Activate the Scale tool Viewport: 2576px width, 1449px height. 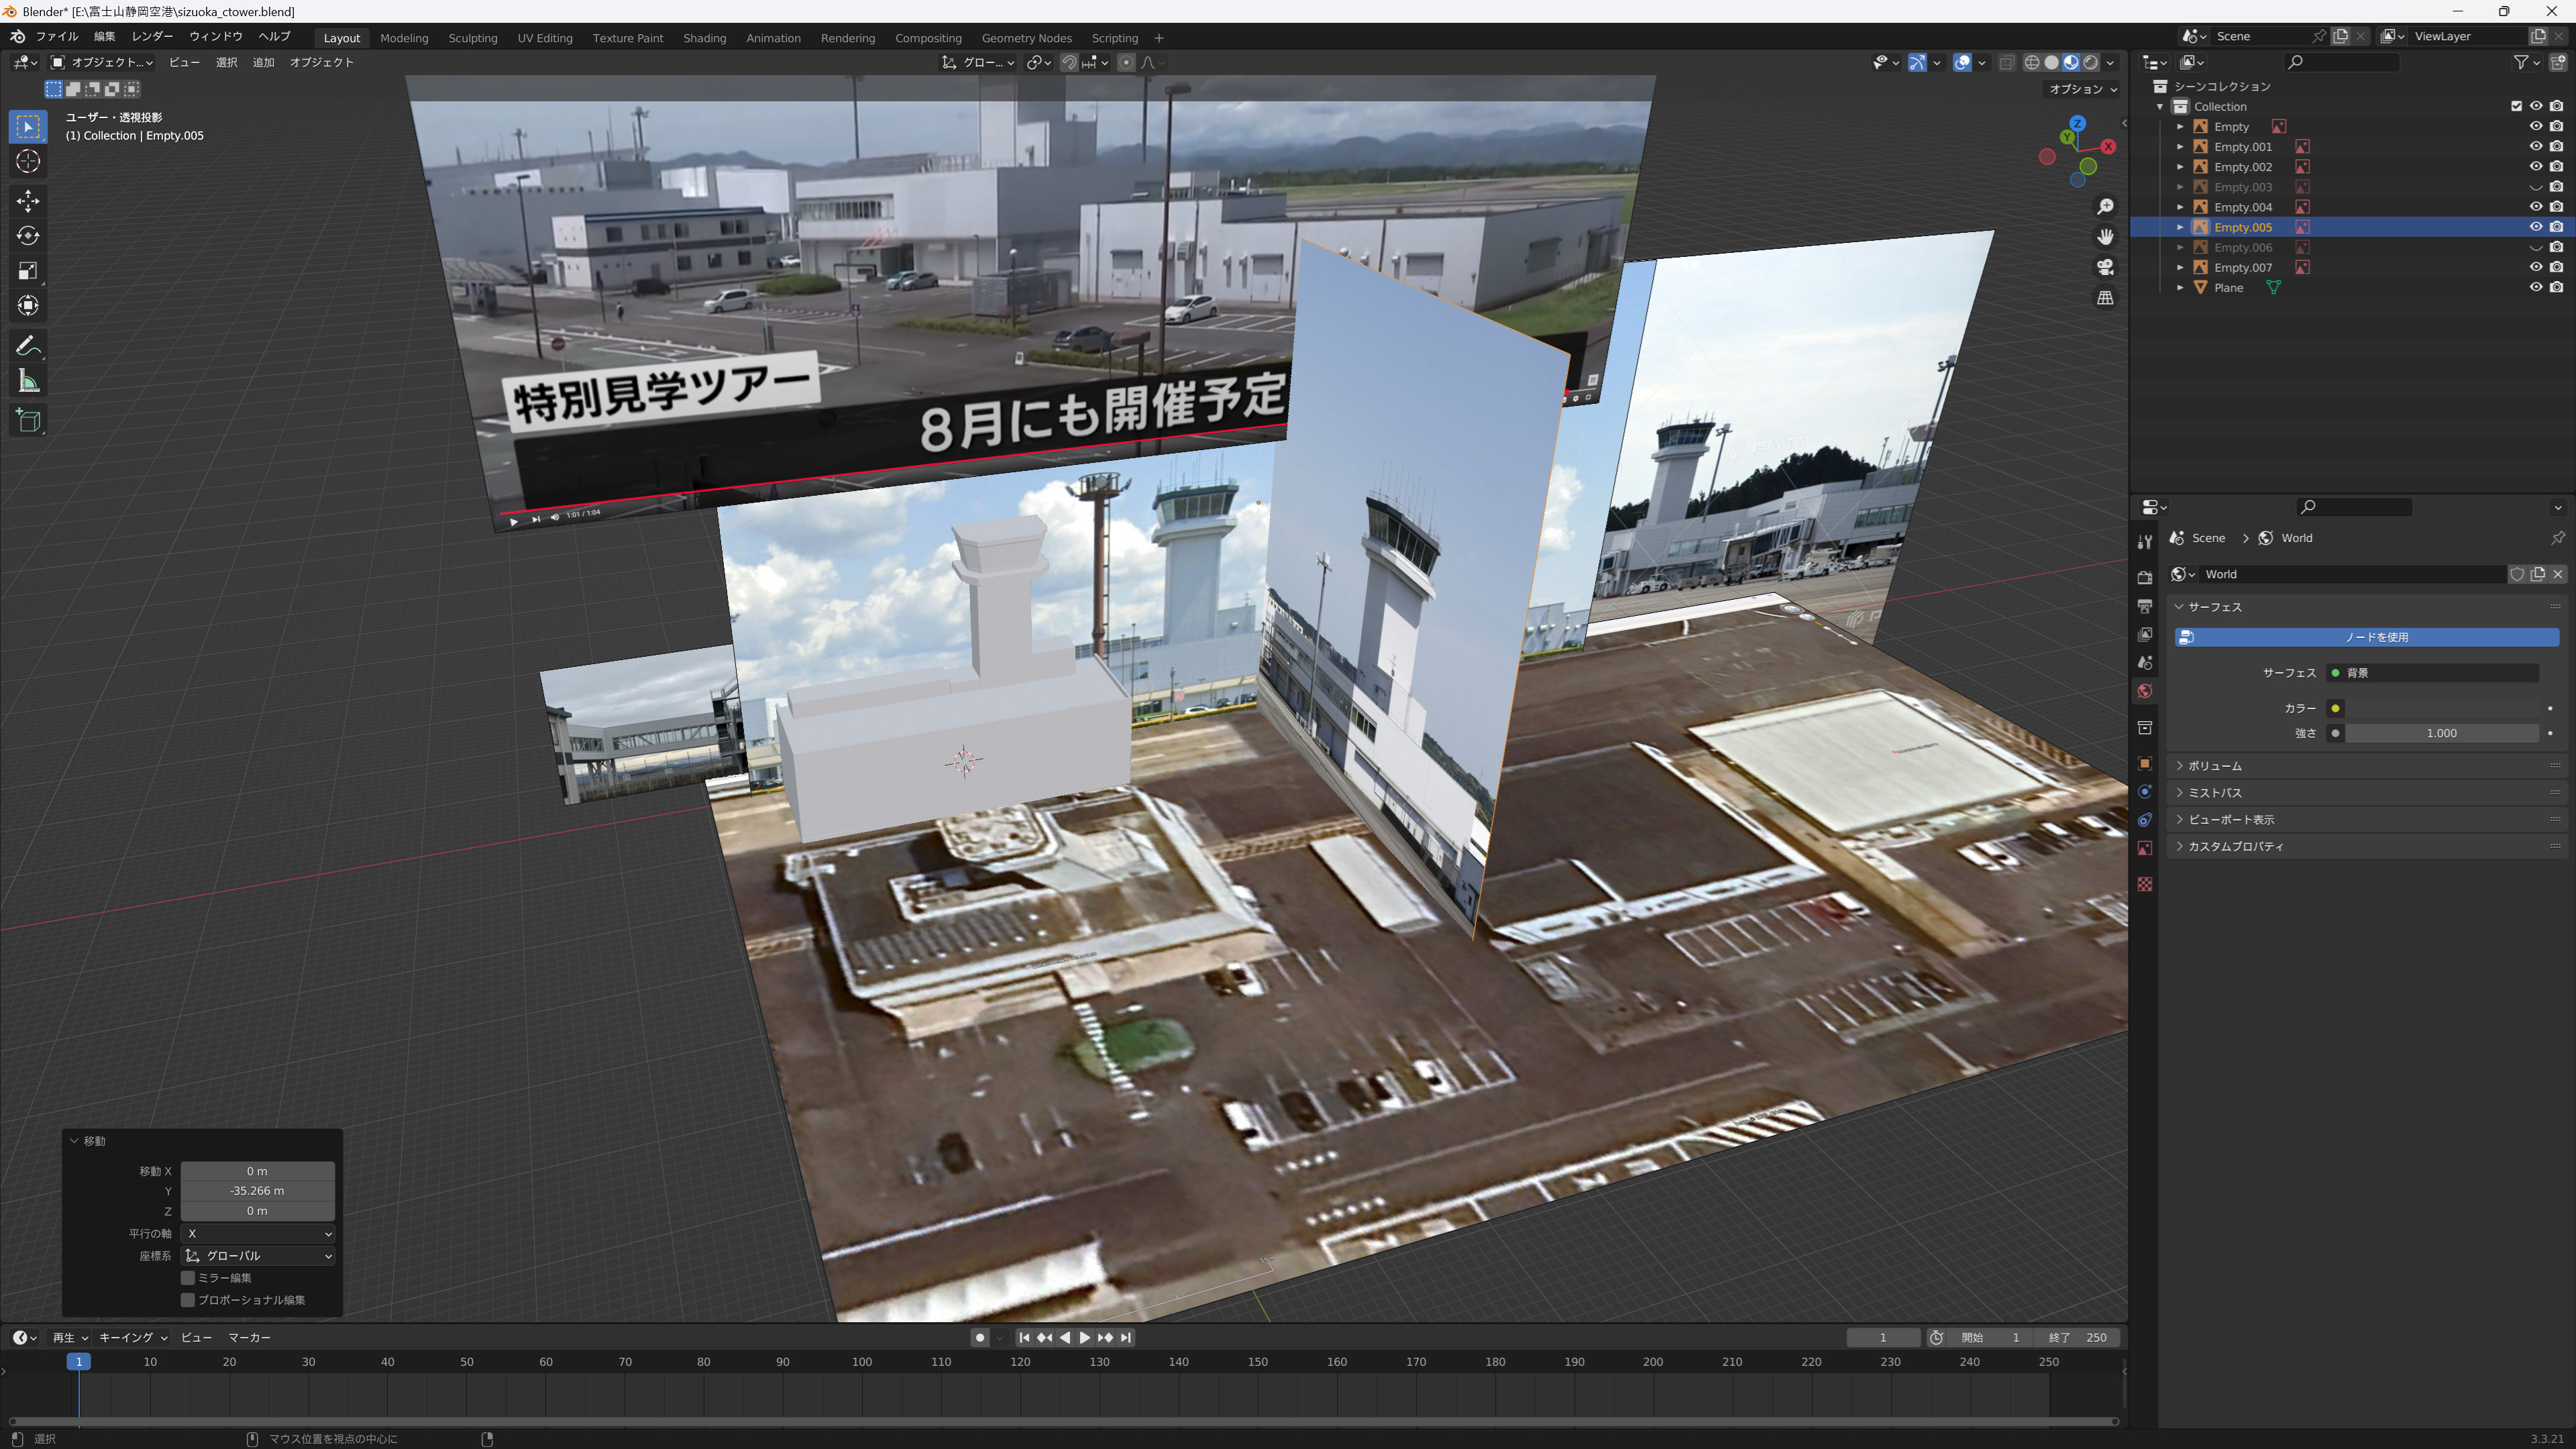28,271
